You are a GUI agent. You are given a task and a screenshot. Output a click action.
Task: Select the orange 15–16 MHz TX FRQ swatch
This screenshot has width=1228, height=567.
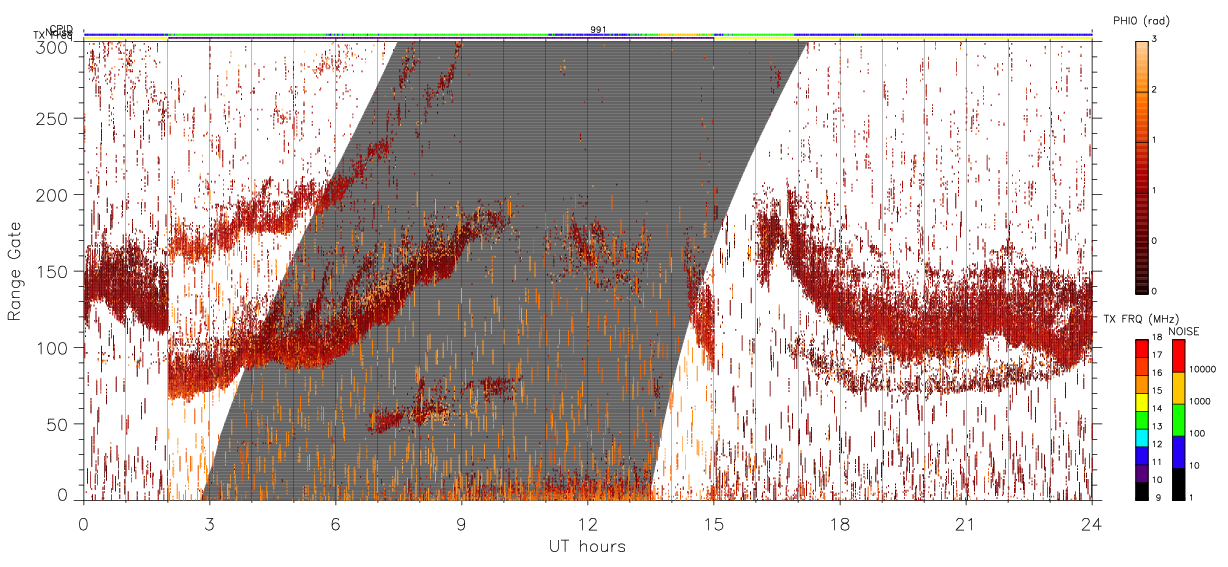(1142, 384)
